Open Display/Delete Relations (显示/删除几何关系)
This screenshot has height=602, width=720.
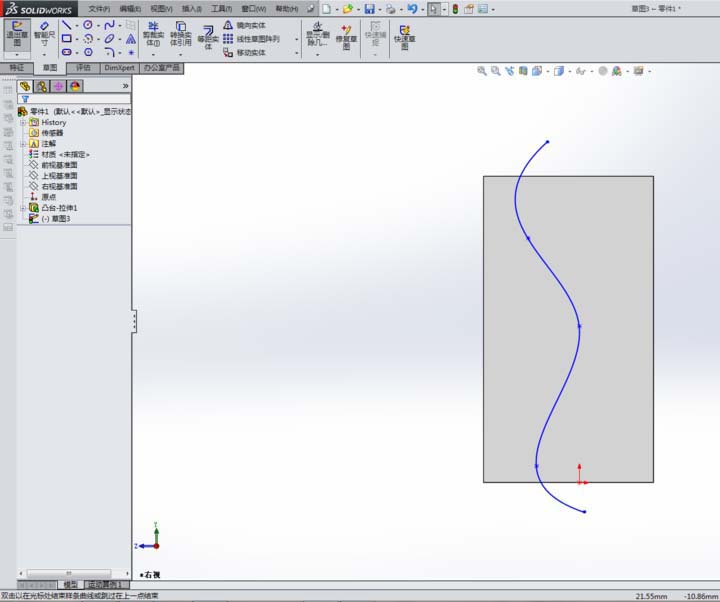318,34
